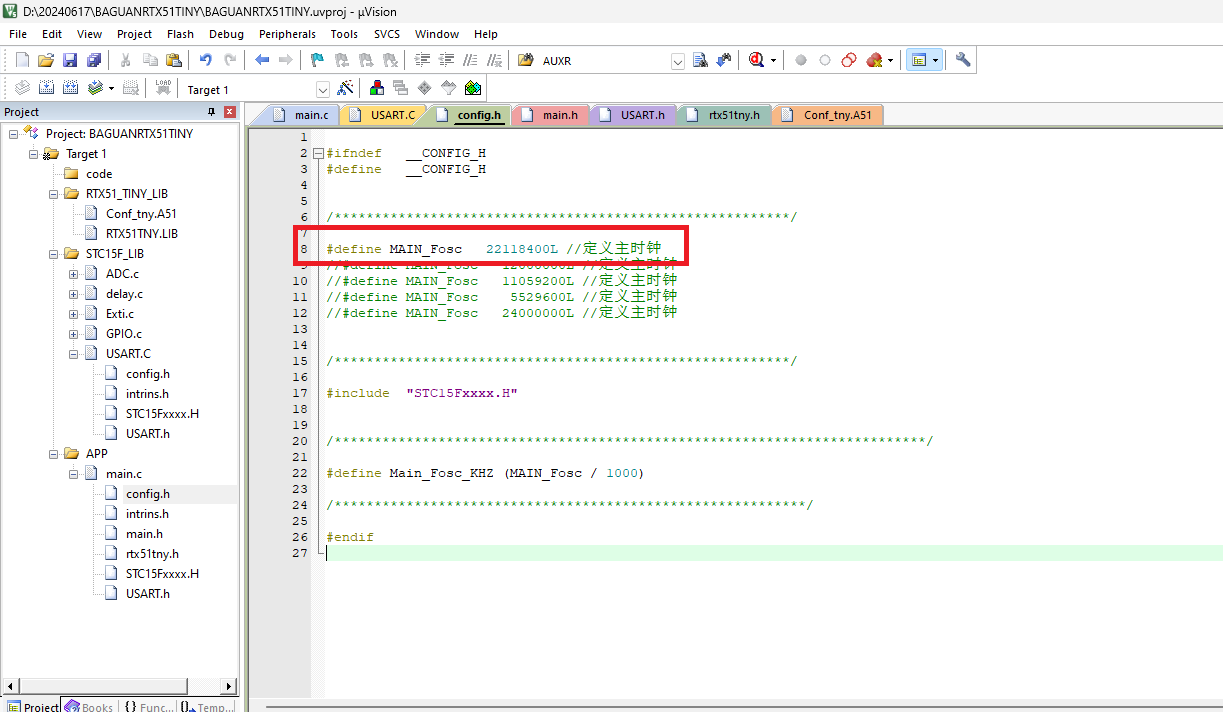Viewport: 1223px width, 712px height.
Task: Open debug session dropdown arrow
Action: coord(774,60)
